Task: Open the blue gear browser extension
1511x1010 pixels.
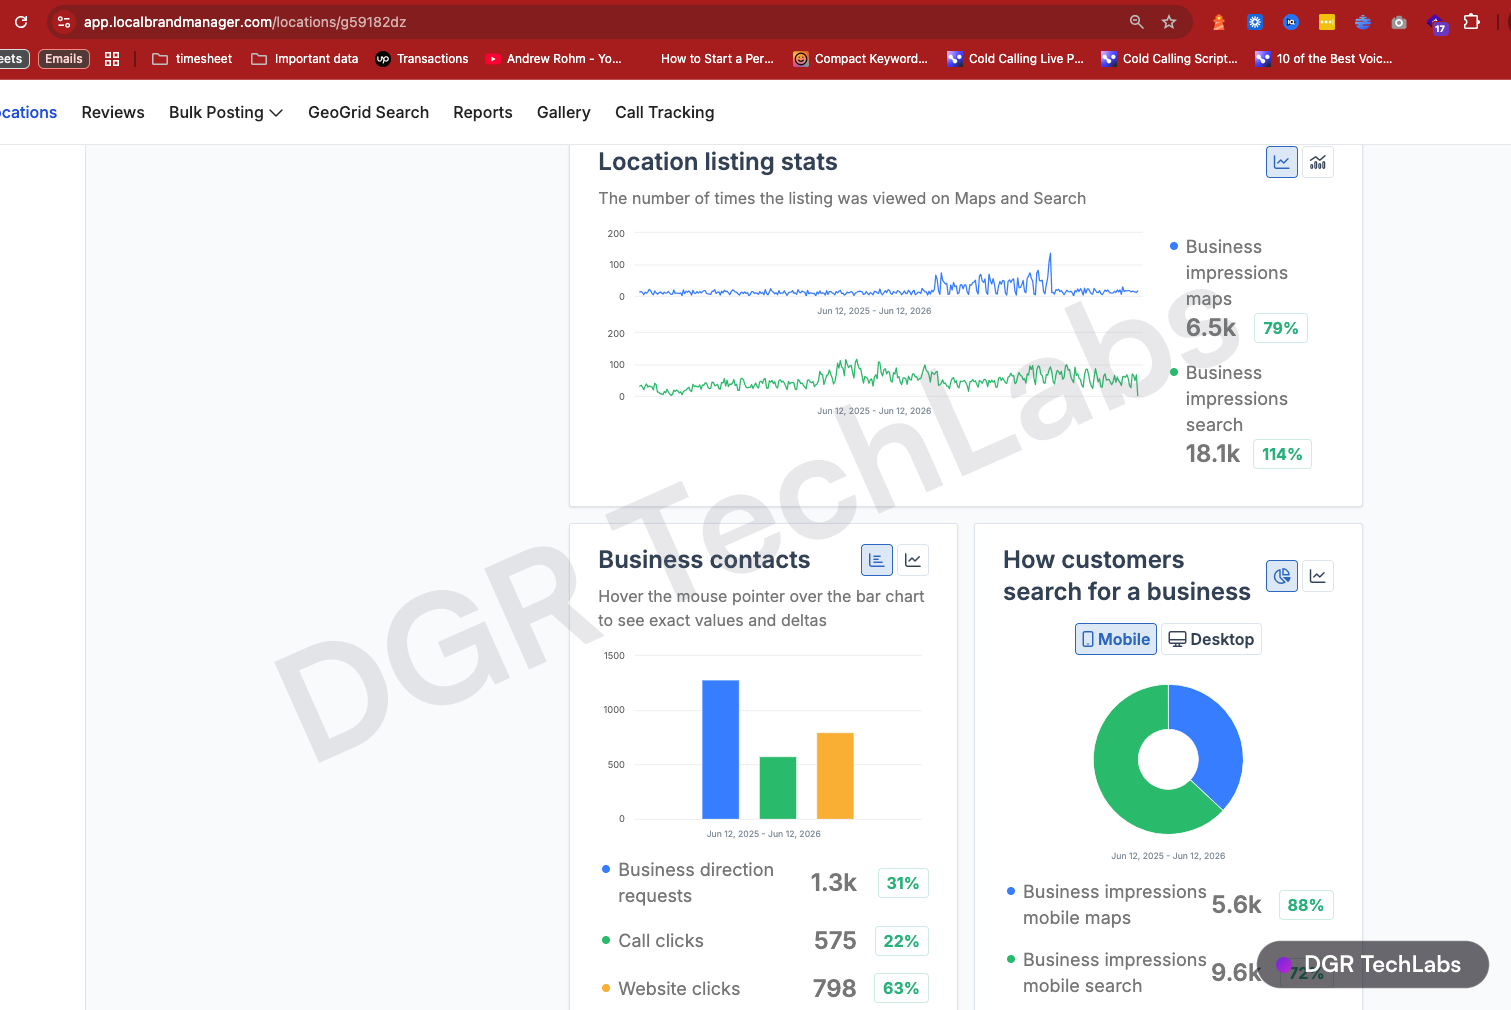Action: [x=1255, y=22]
